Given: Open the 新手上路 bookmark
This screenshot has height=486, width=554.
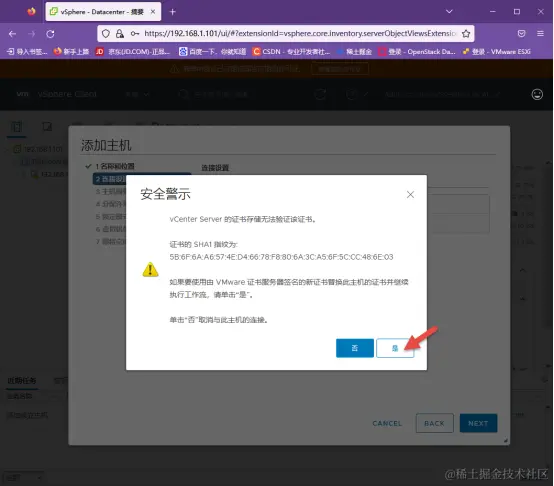Looking at the screenshot, I should [x=71, y=52].
